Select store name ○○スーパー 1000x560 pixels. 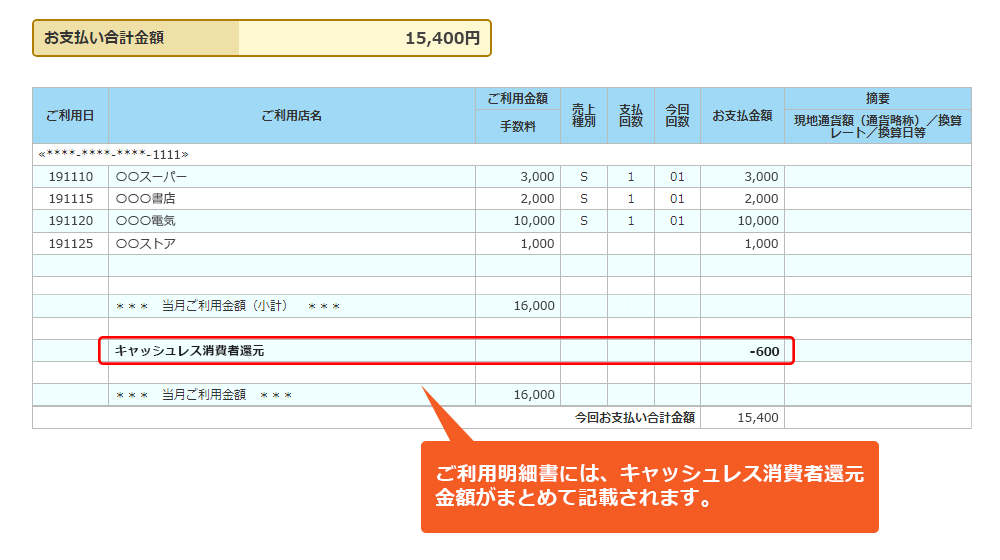click(x=151, y=177)
